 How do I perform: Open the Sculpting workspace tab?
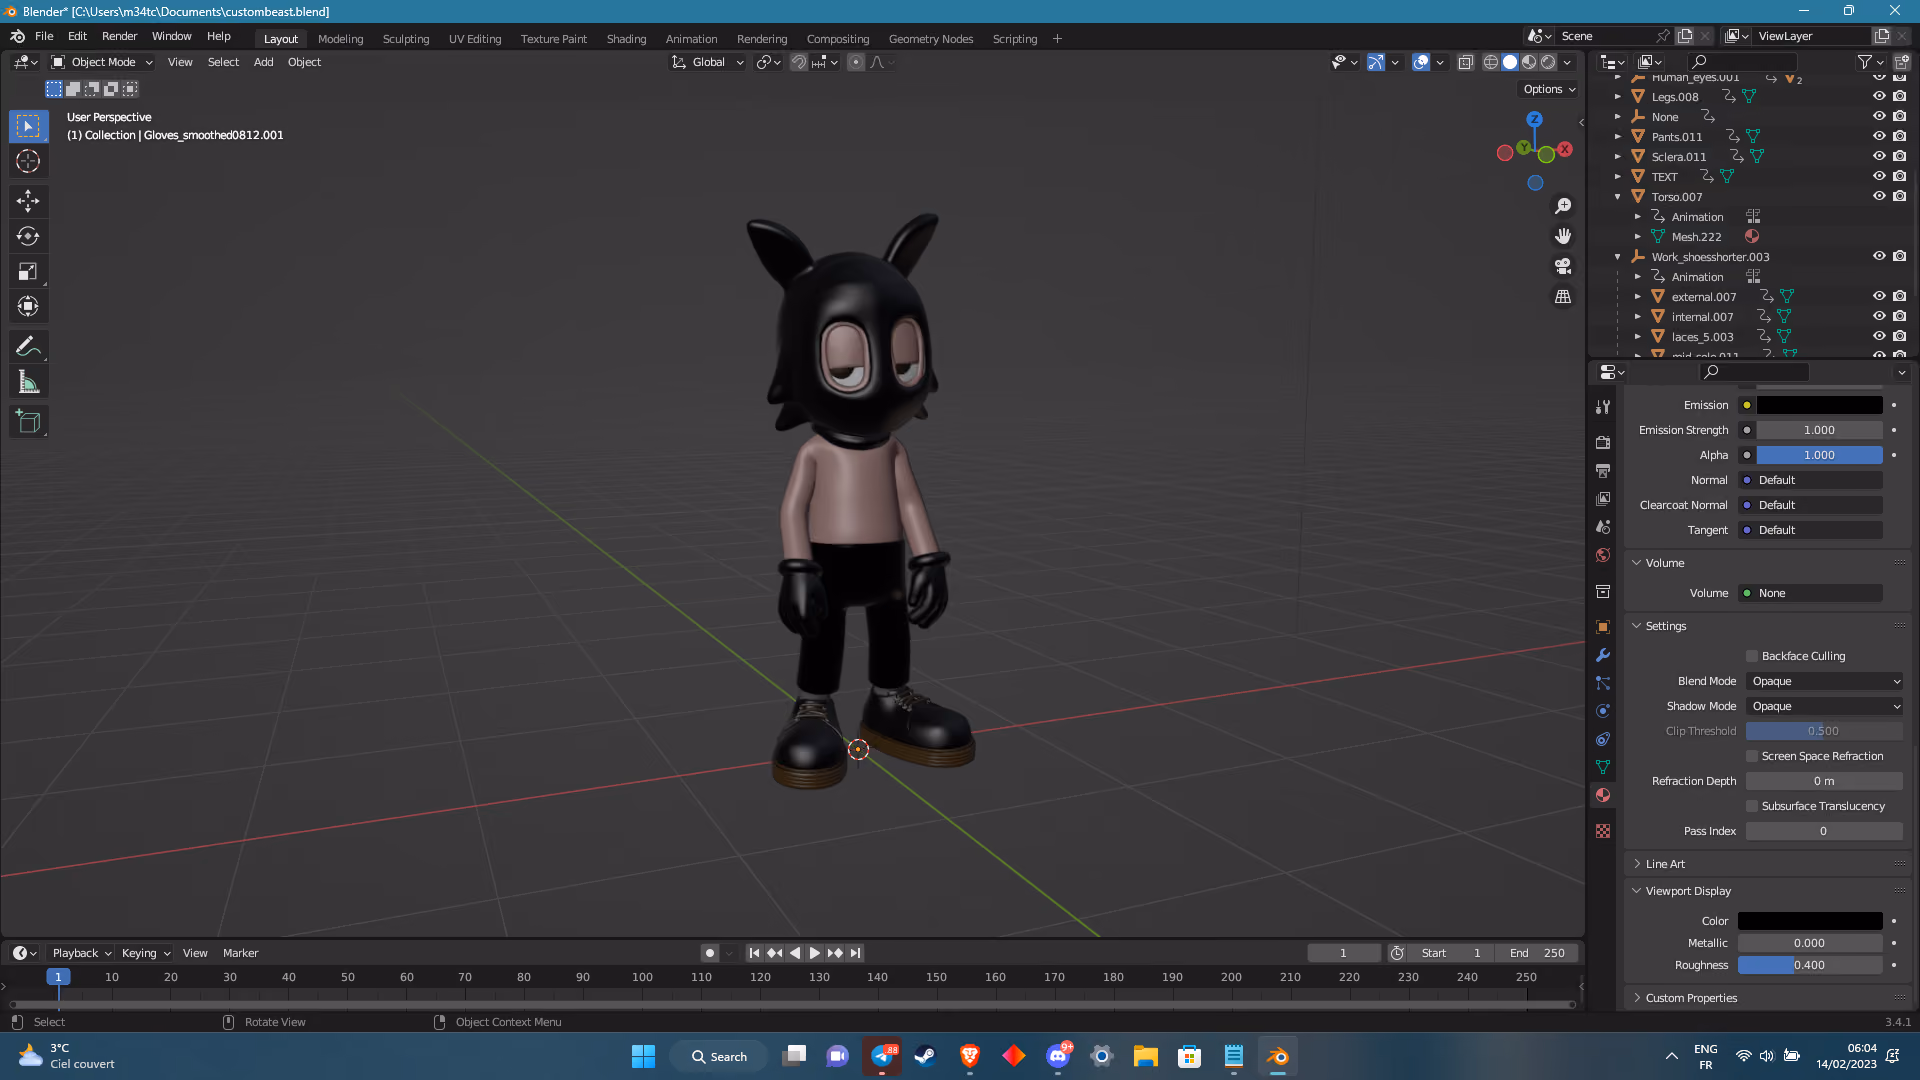[406, 39]
